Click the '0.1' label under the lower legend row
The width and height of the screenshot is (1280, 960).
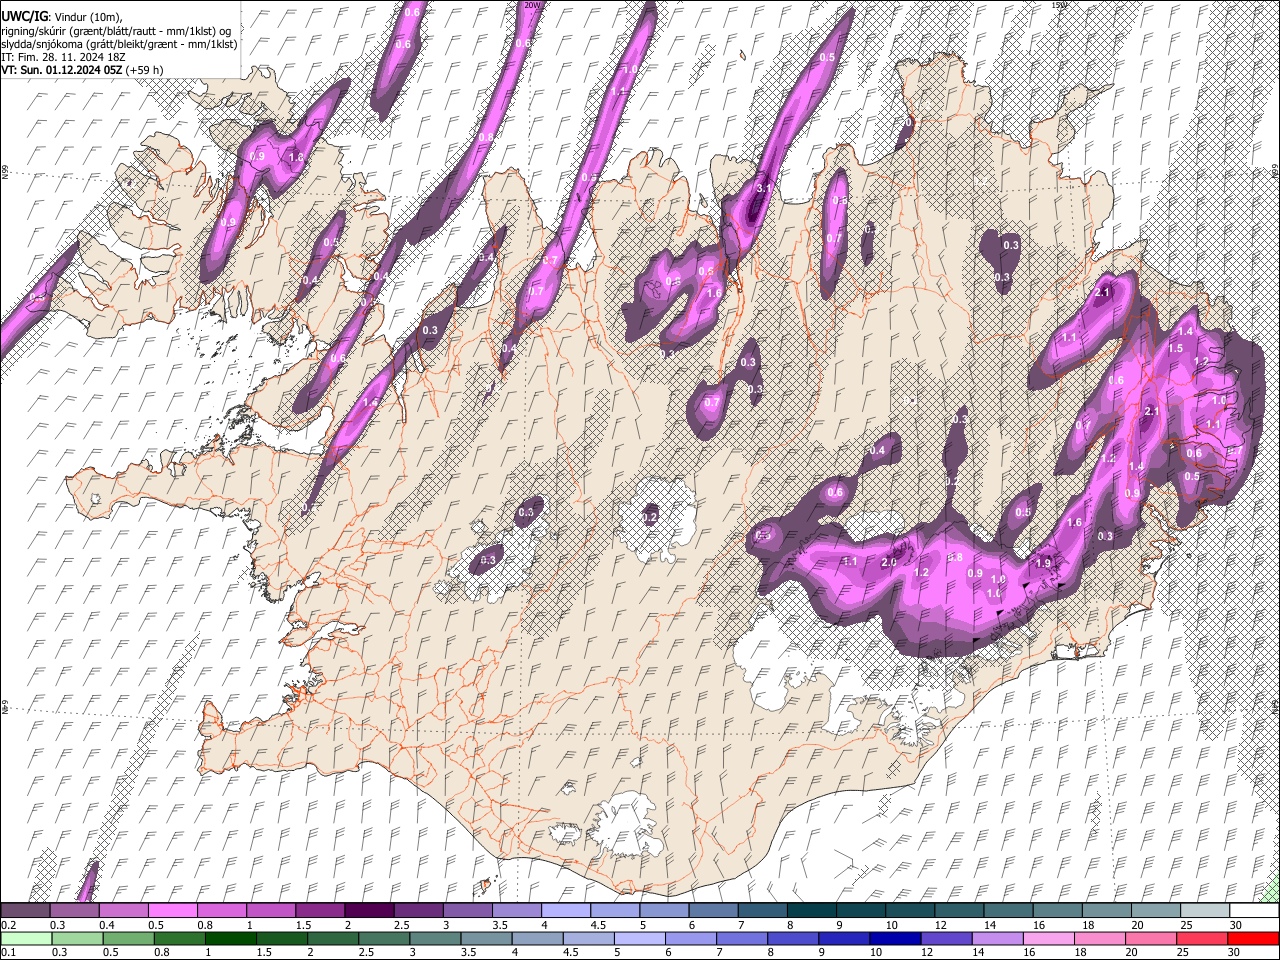coord(8,953)
